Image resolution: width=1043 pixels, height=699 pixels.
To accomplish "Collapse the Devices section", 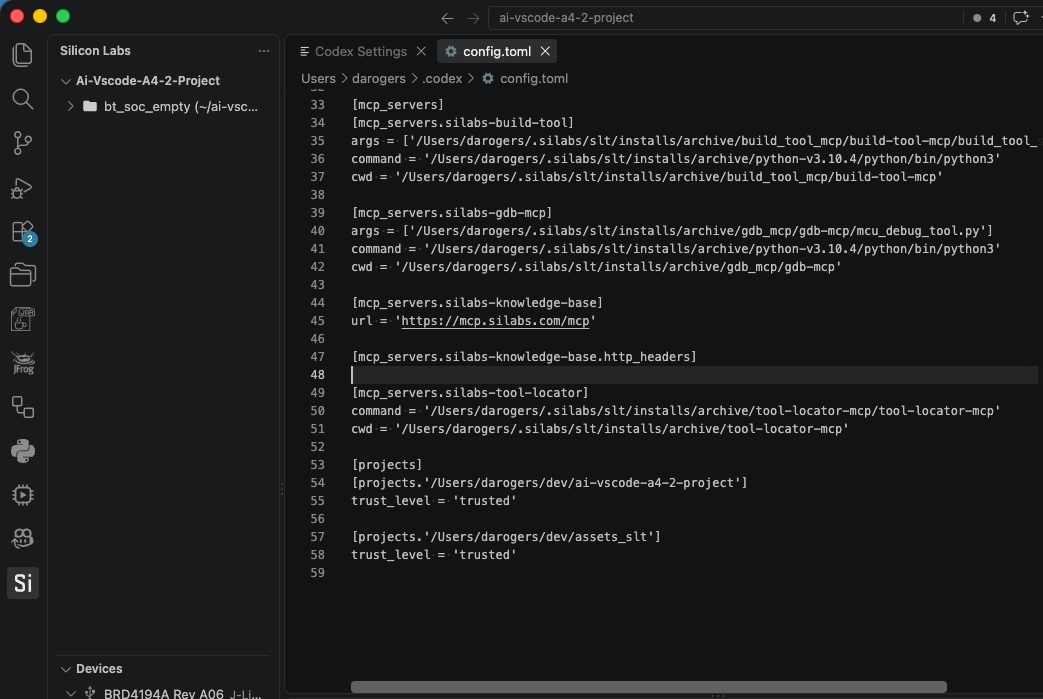I will (x=65, y=669).
